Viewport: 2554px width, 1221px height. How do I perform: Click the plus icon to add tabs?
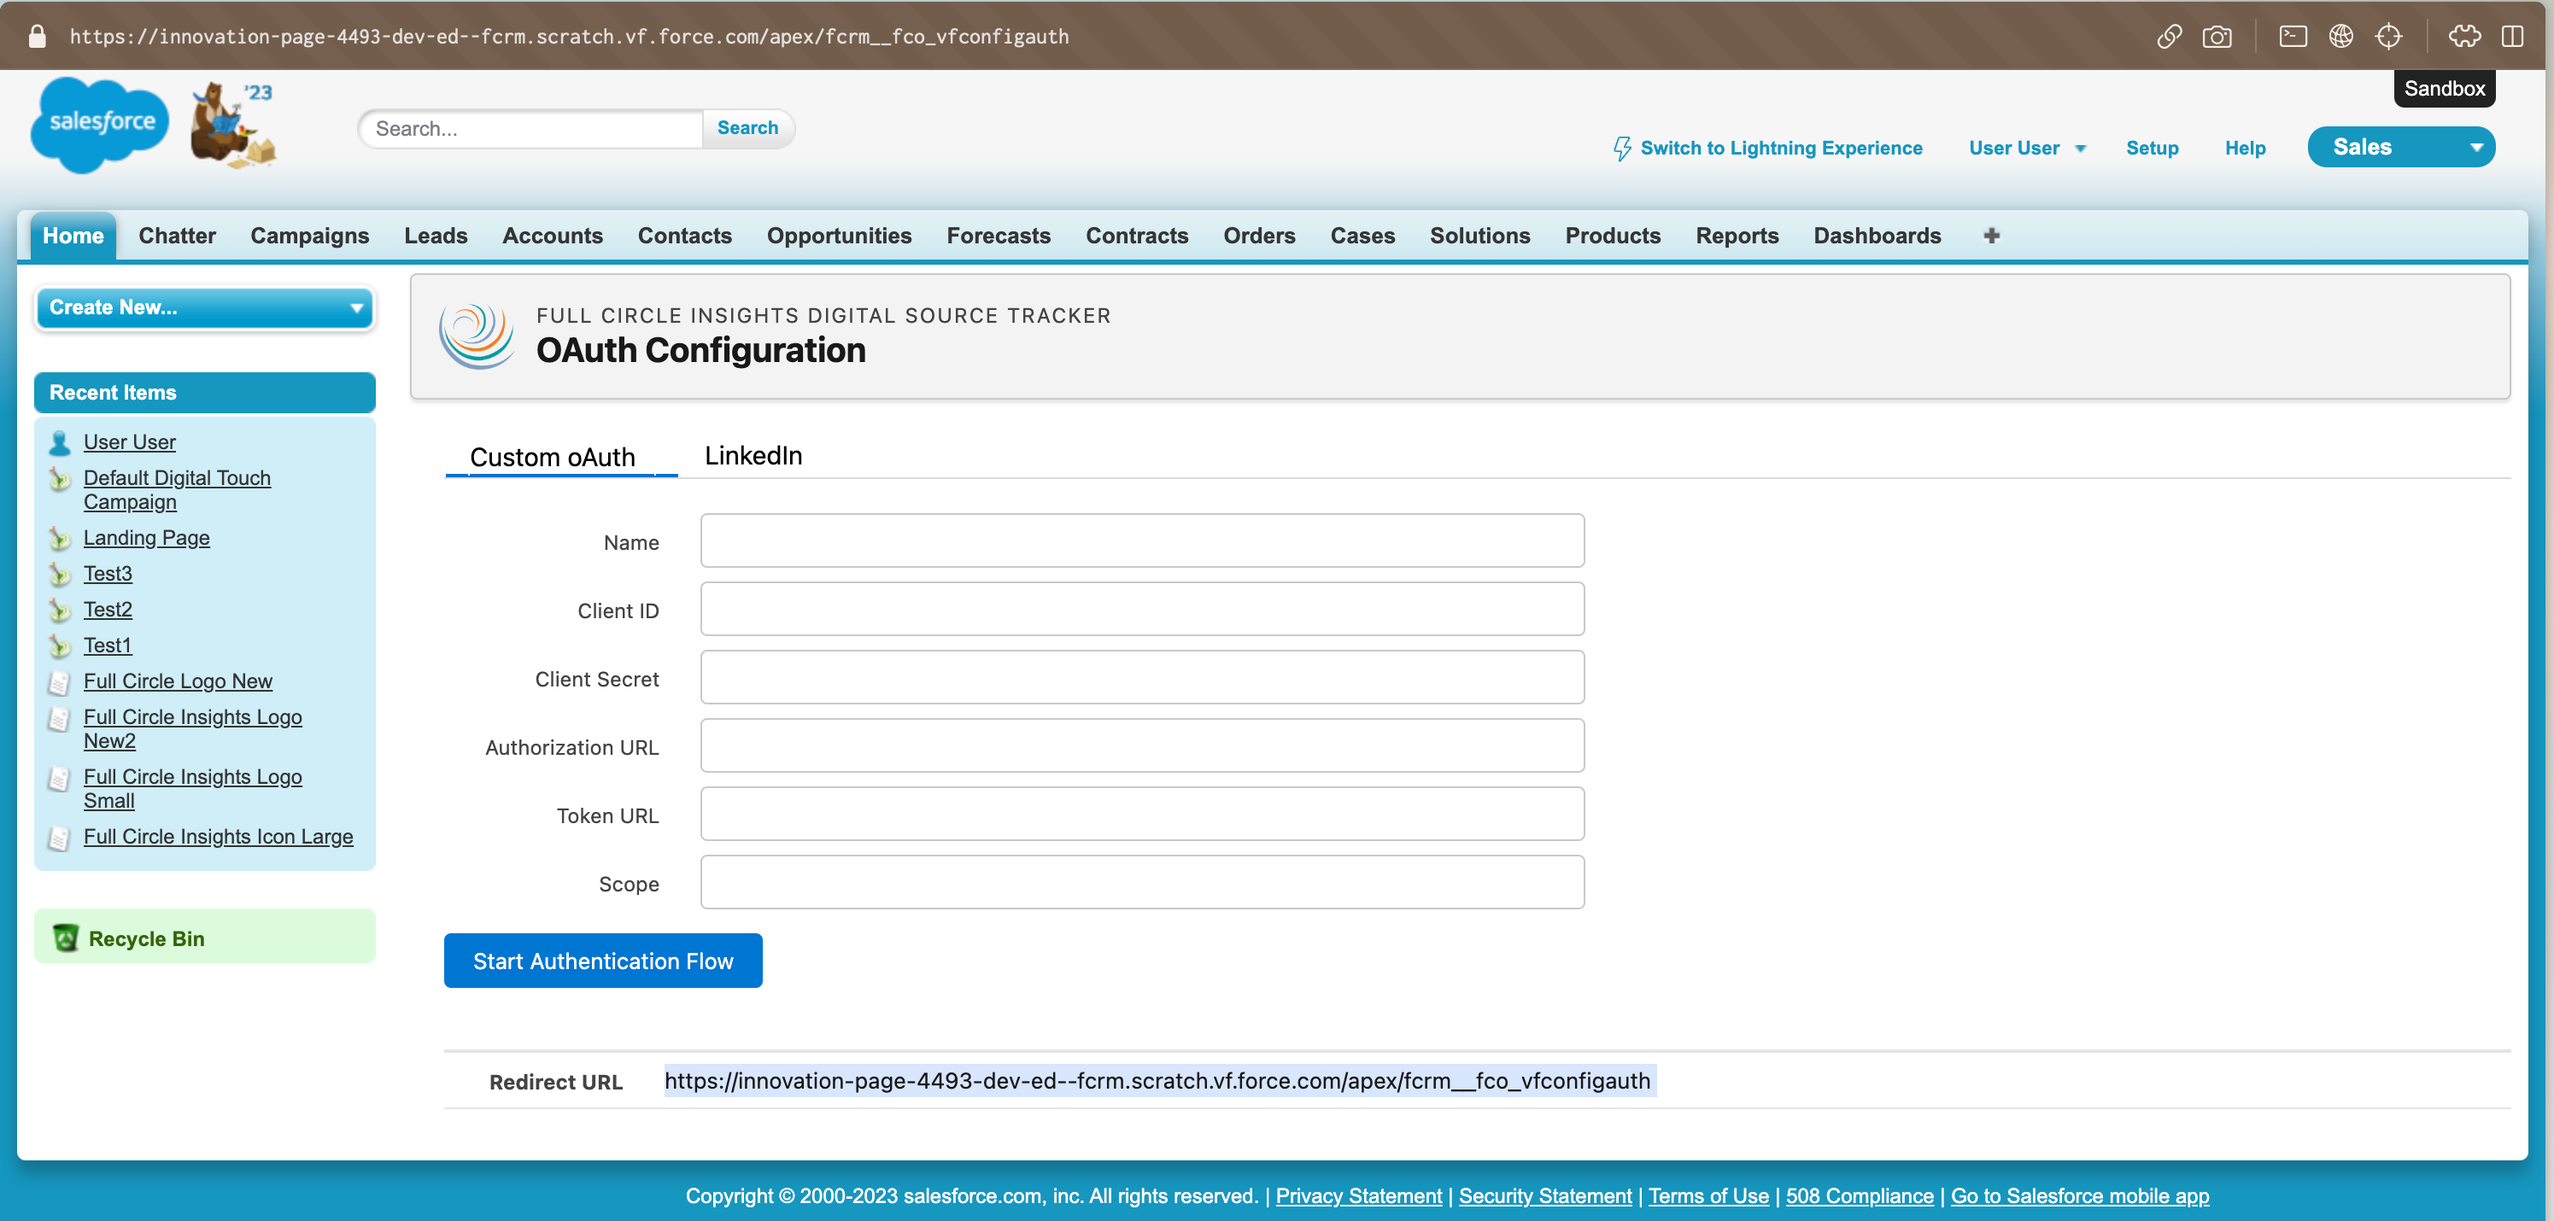point(1992,236)
